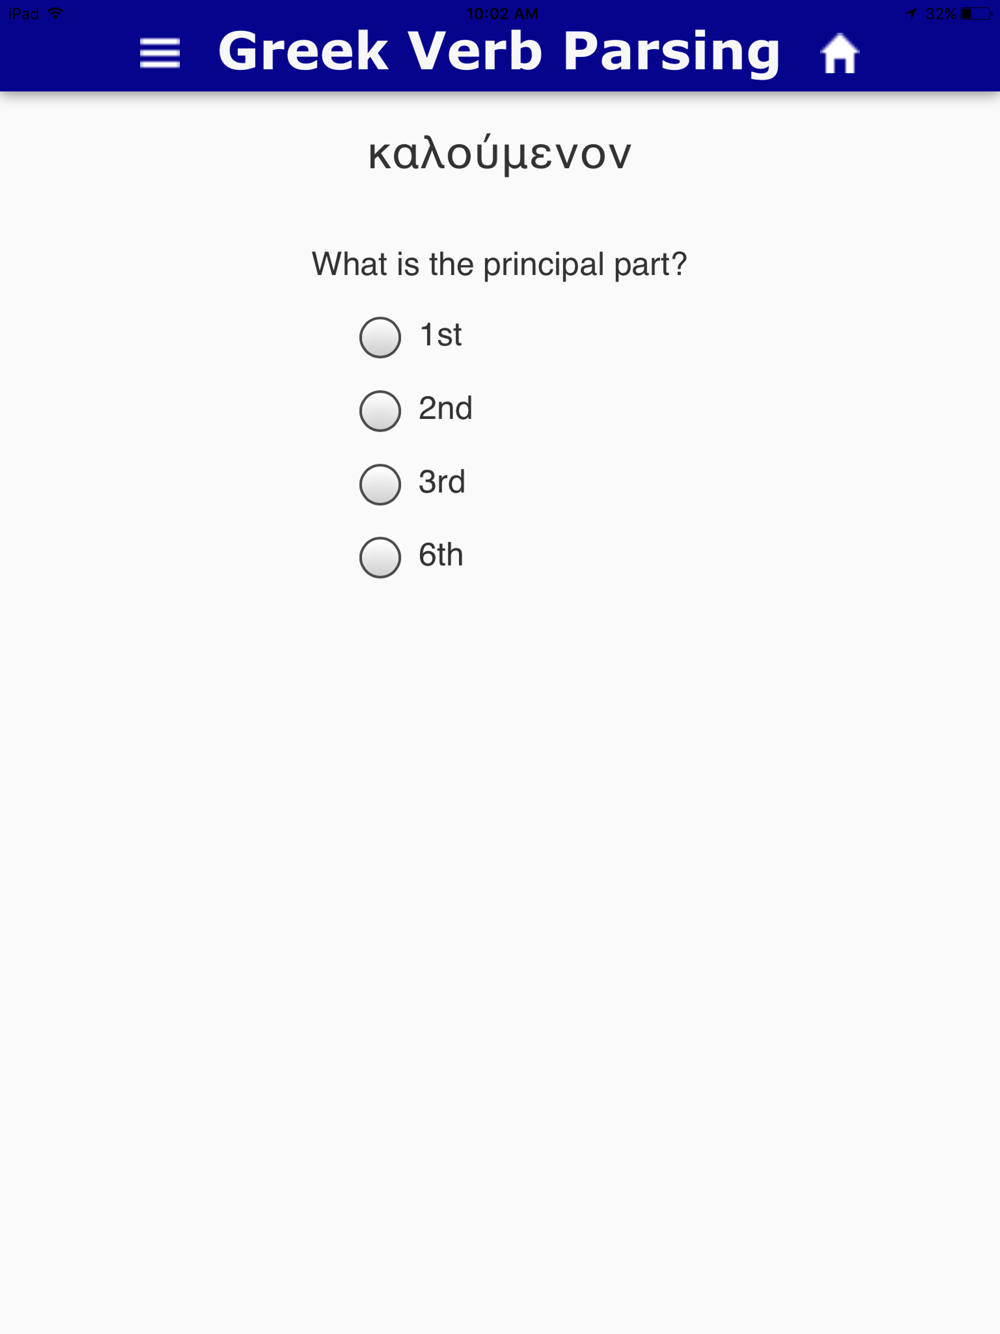Pick the 3rd radio button circle
The height and width of the screenshot is (1334, 1000).
[x=380, y=484]
